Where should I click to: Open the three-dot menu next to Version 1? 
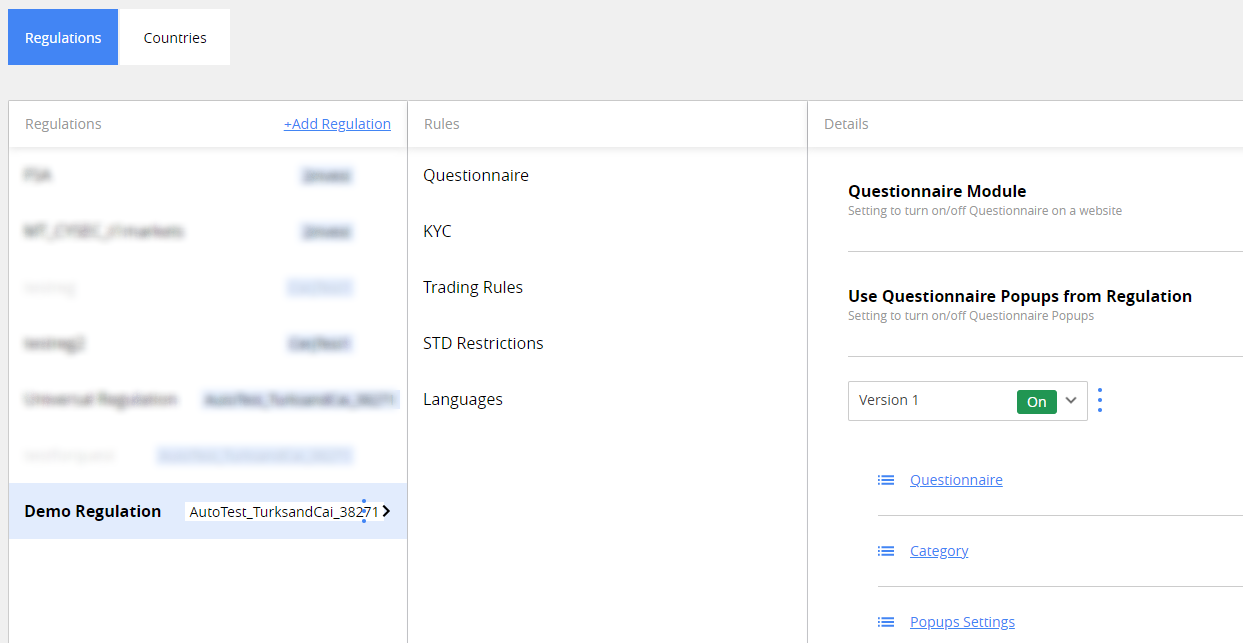click(x=1099, y=399)
